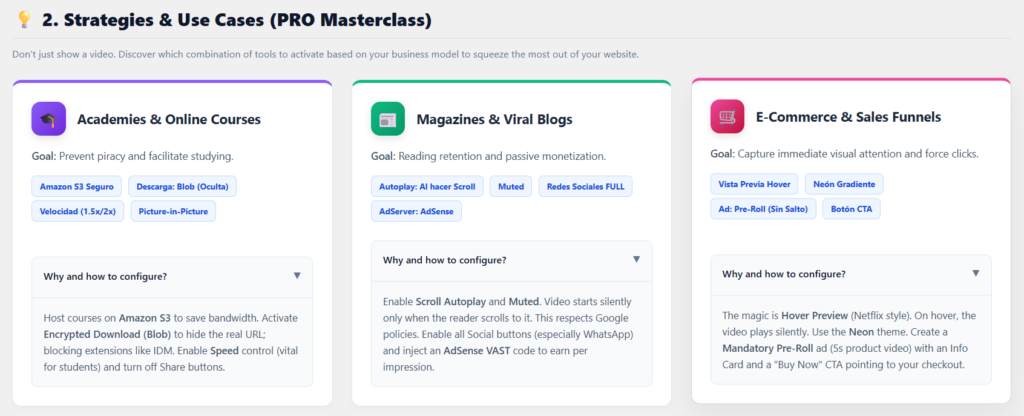The height and width of the screenshot is (416, 1024).
Task: Click the 'Amazon S3 Seguro' tag
Action: 78,186
